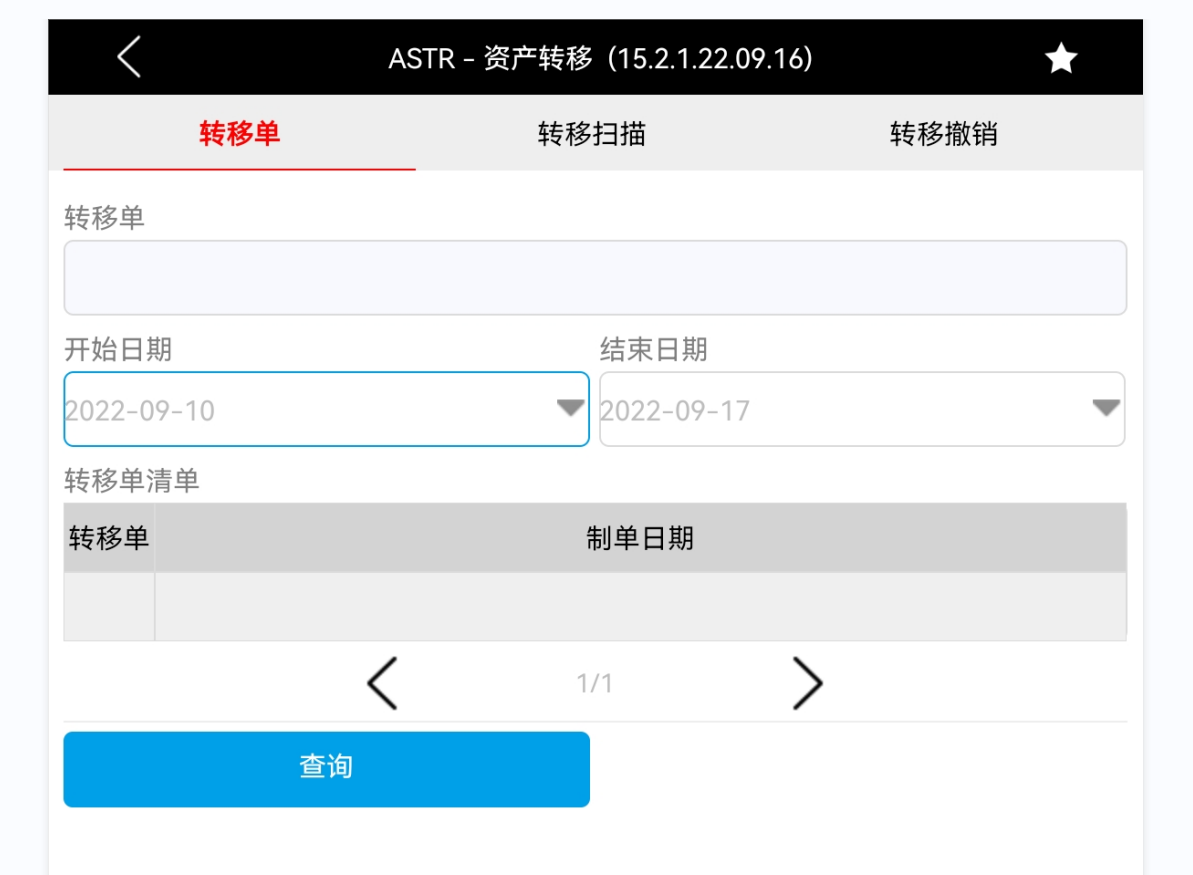Click the 2022-09-10 start date text
This screenshot has height=875, width=1193.
140,411
